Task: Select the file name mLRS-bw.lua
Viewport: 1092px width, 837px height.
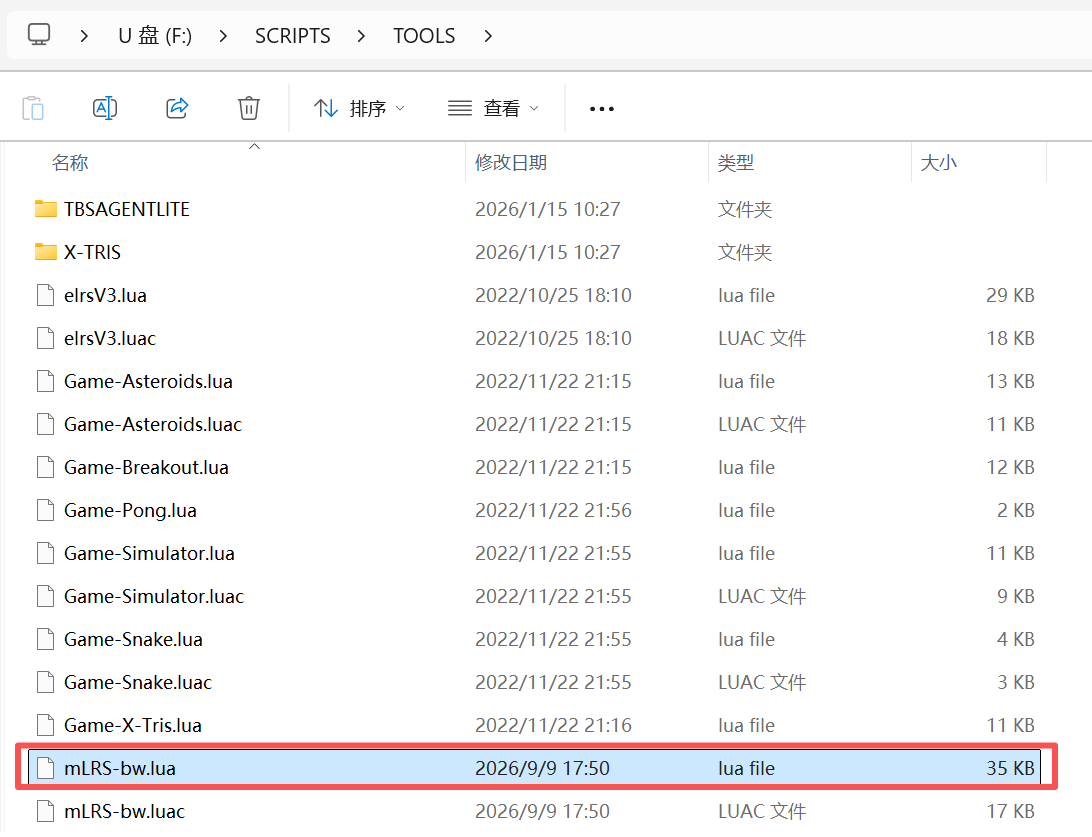Action: (x=120, y=769)
